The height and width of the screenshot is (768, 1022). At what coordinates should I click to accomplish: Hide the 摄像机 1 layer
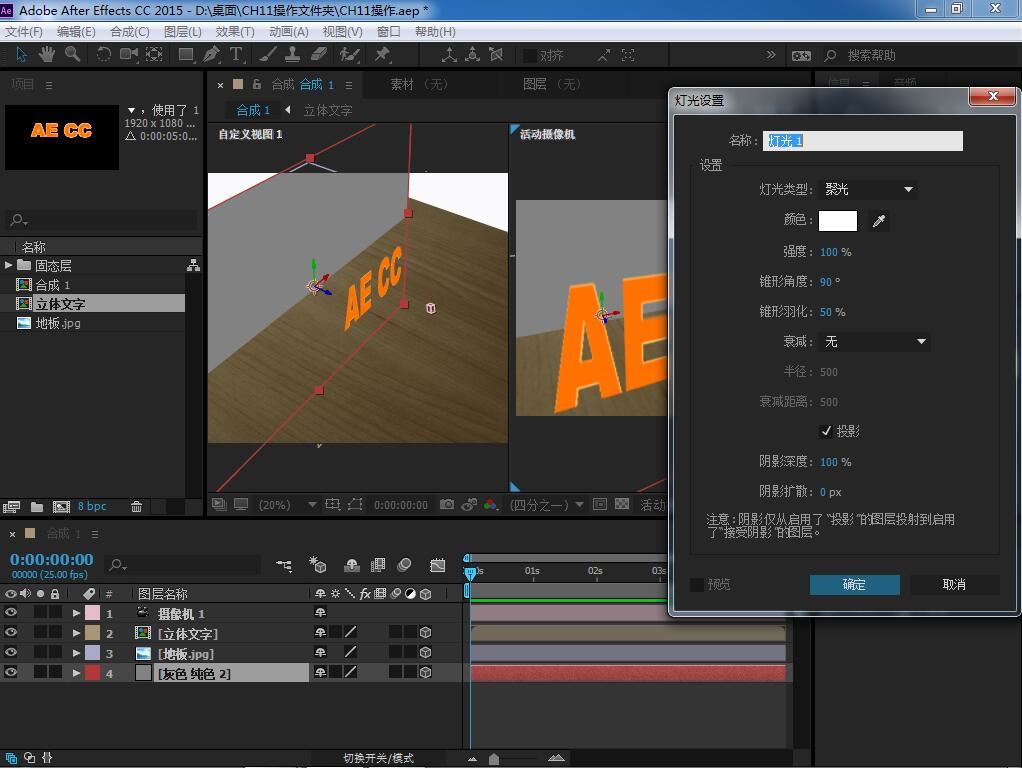[11, 613]
